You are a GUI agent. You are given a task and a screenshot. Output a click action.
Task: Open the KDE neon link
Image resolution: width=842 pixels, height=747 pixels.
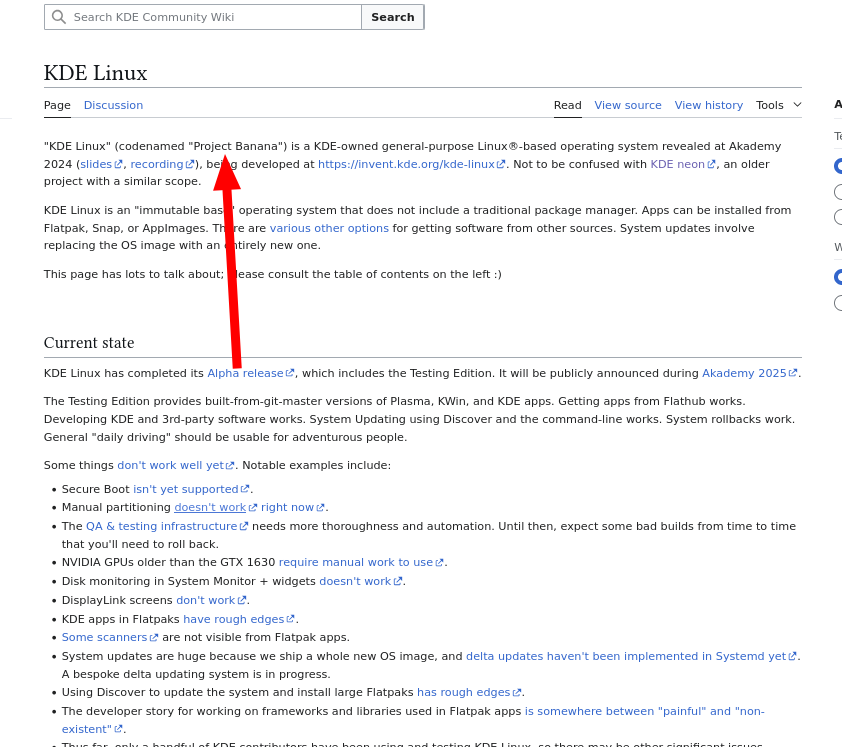click(x=683, y=164)
